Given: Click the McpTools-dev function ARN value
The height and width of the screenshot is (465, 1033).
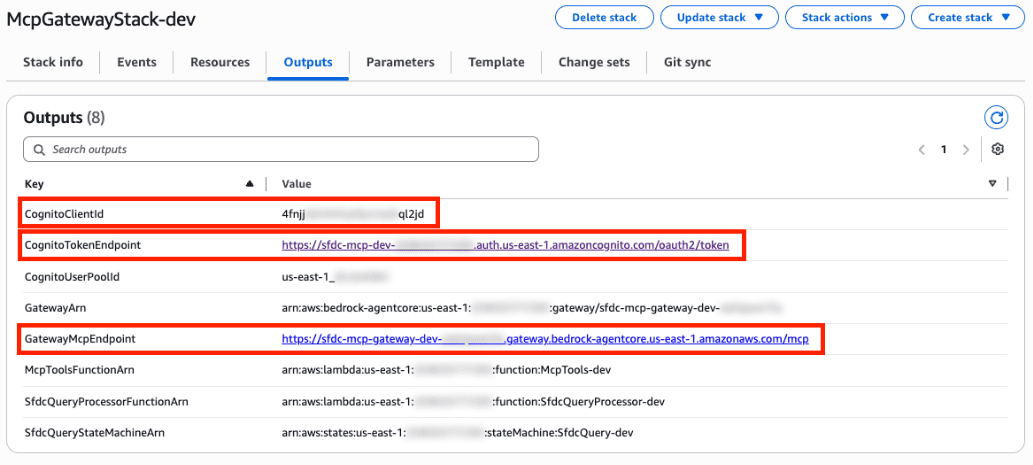Looking at the screenshot, I should tap(447, 370).
